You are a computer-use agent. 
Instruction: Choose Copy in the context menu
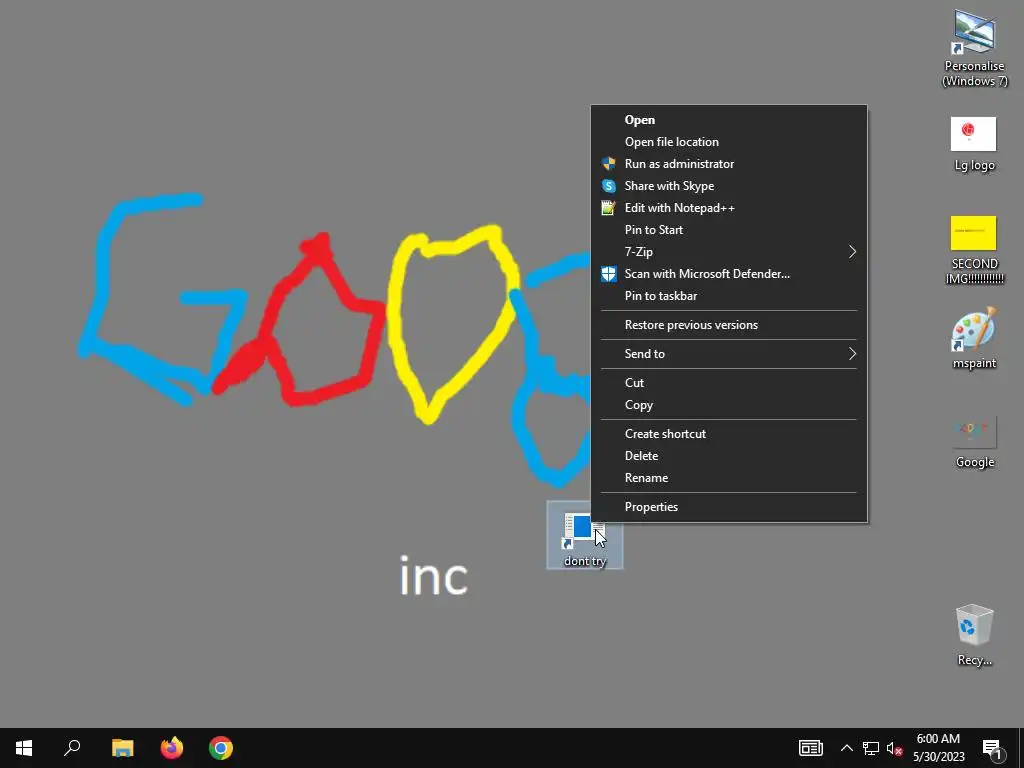click(x=729, y=405)
